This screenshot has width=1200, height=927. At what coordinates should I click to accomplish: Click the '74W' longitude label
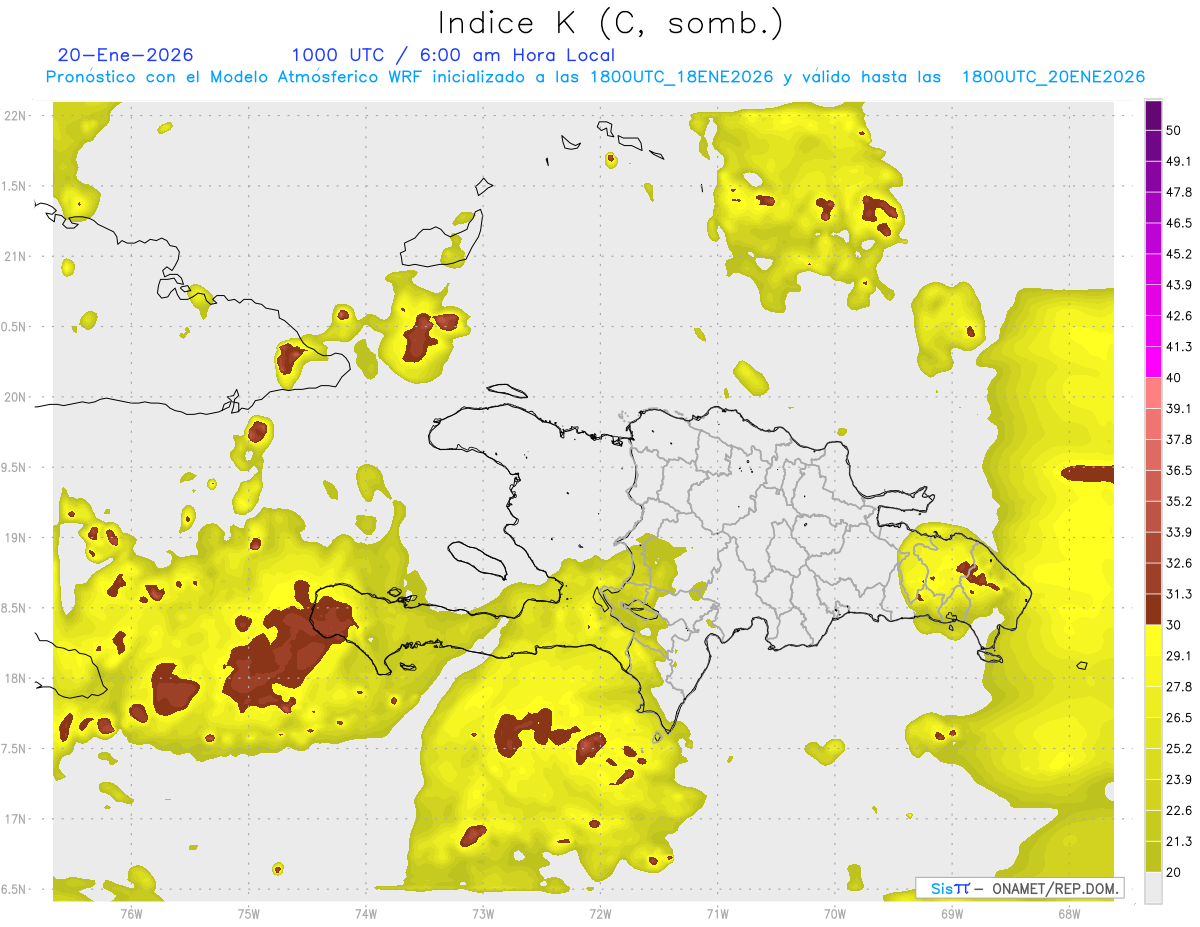coord(365,913)
